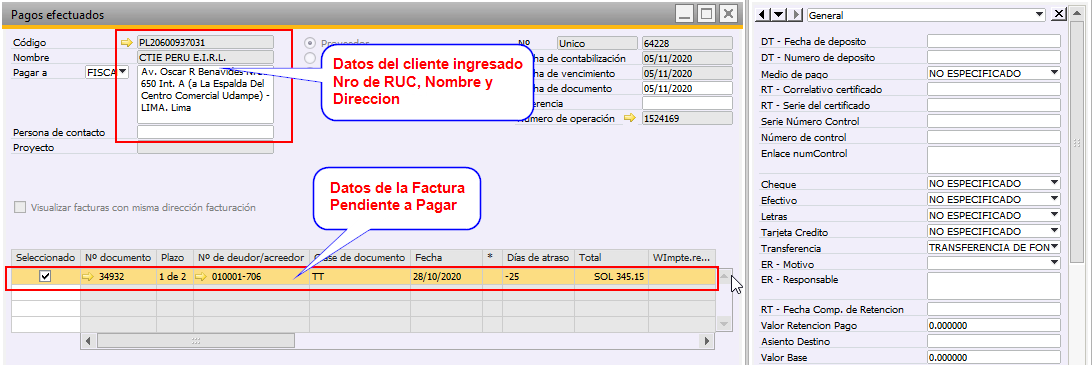The width and height of the screenshot is (1092, 365).
Task: Click the Valor Base field
Action: [x=994, y=357]
